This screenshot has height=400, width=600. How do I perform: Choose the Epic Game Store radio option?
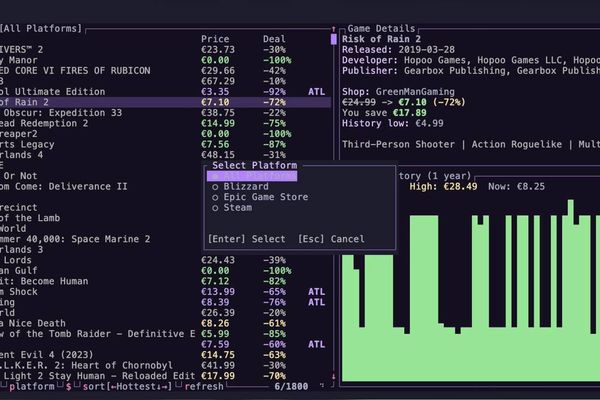point(260,197)
